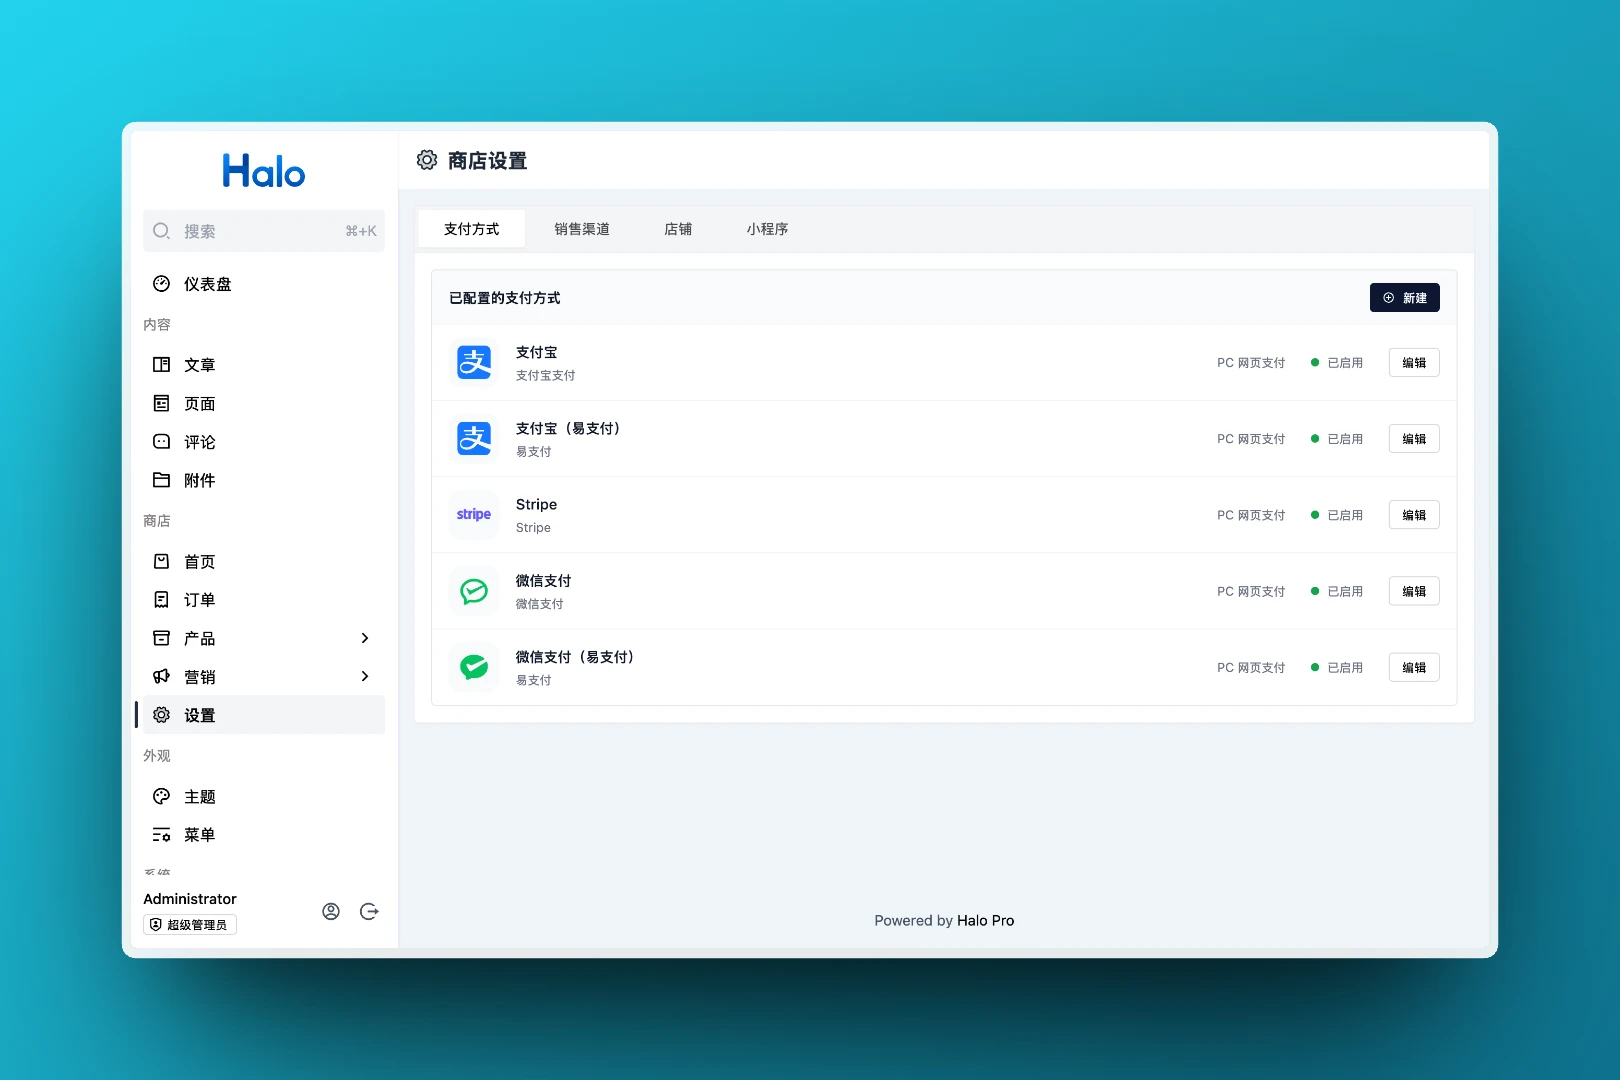This screenshot has width=1620, height=1080.
Task: Open the 小程序 tab
Action: click(x=767, y=229)
